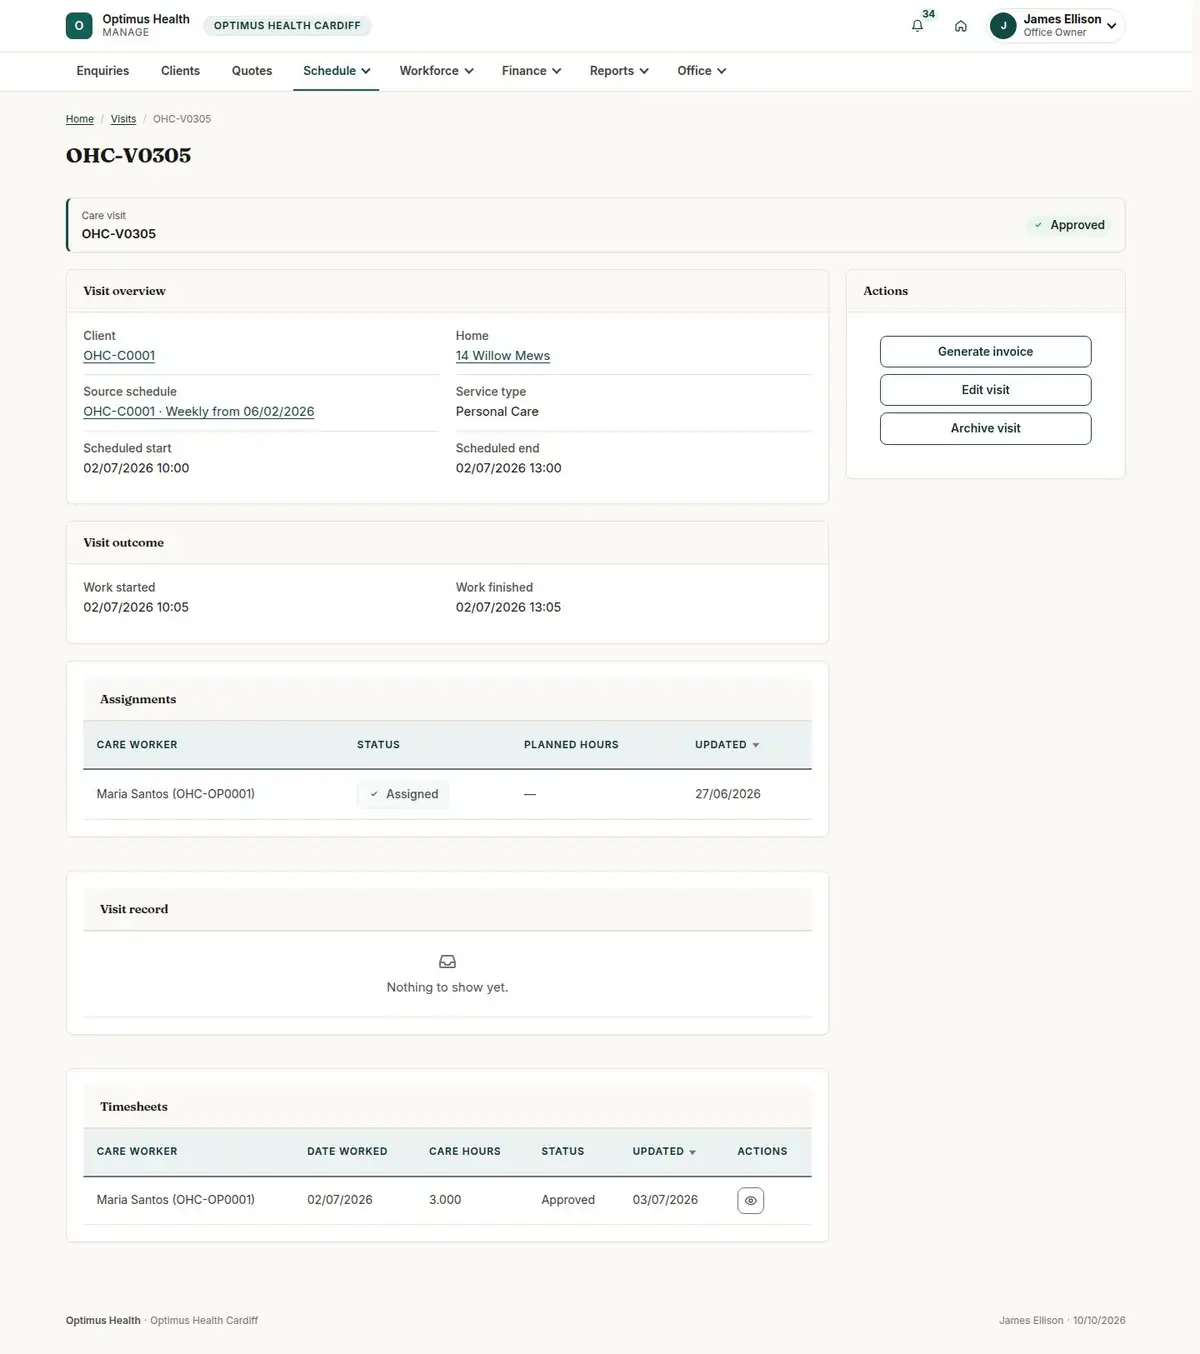Click the Nothing to show yet message
The image size is (1200, 1354).
point(447,988)
